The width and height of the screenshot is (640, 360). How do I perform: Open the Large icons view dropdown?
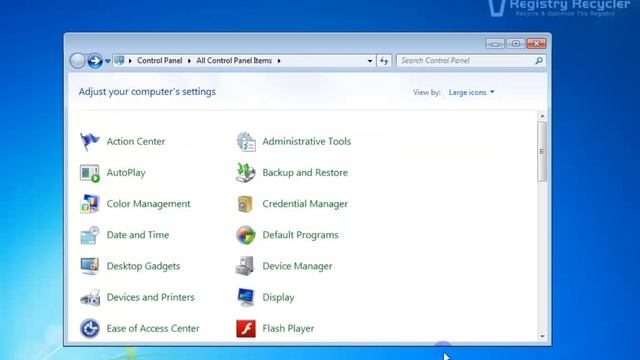tap(471, 93)
